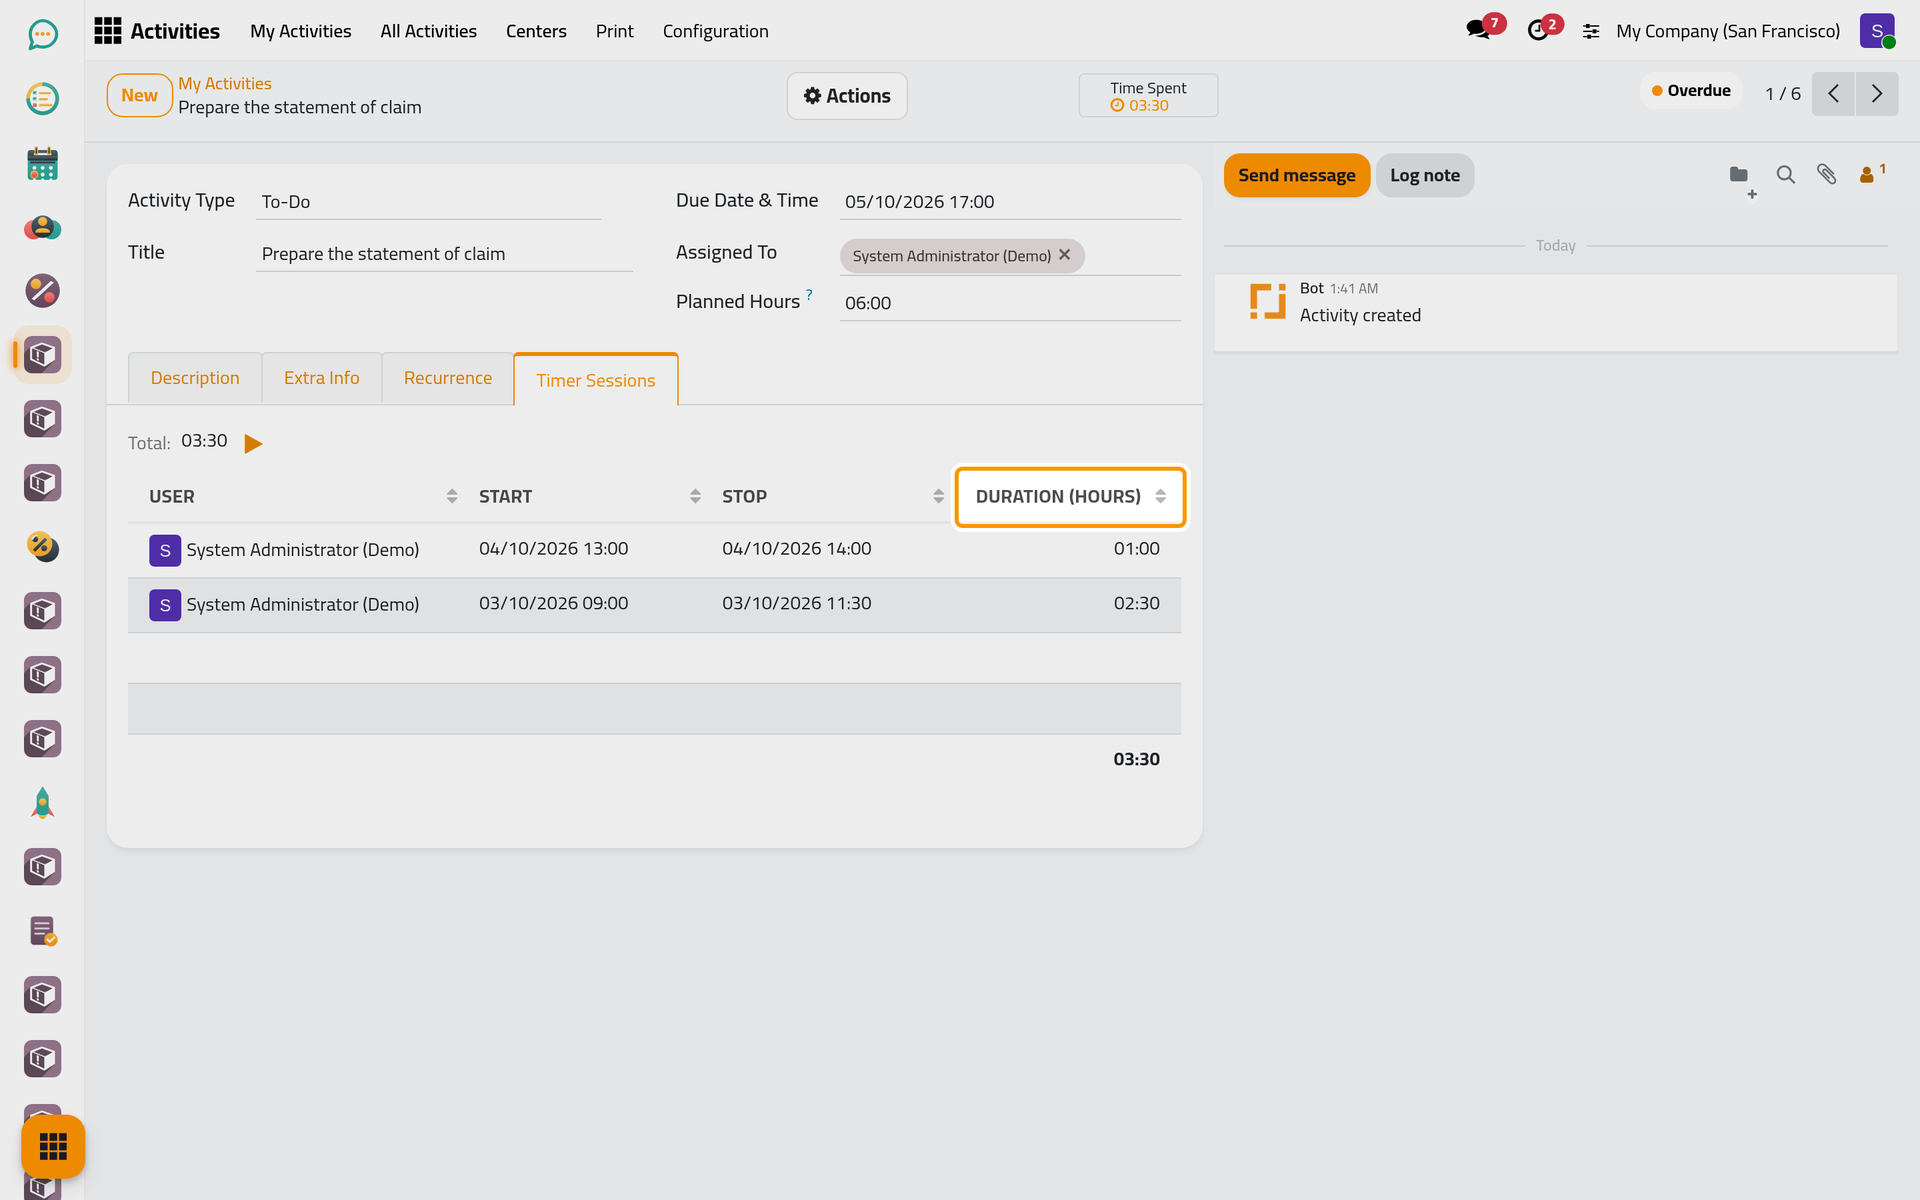Open activities clock icon with 2 badge
Viewport: 1920px width, 1200px height.
(1538, 30)
